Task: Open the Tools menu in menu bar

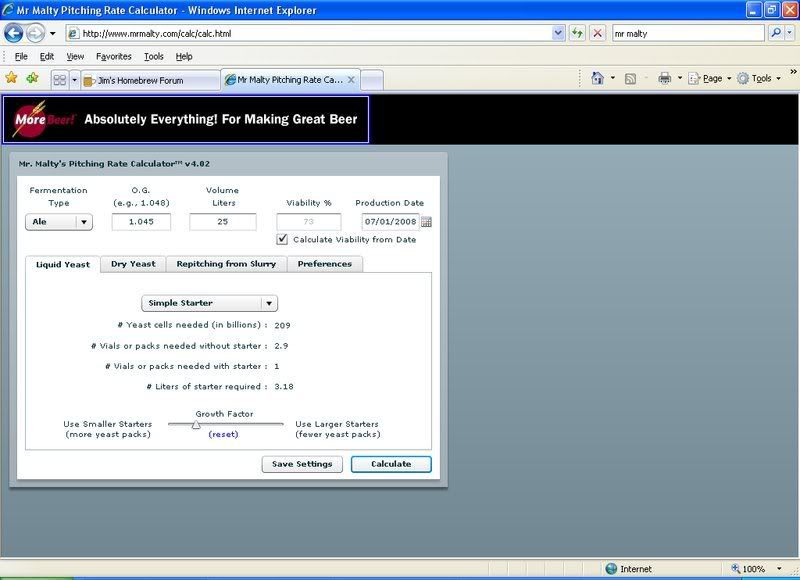Action: click(x=154, y=57)
